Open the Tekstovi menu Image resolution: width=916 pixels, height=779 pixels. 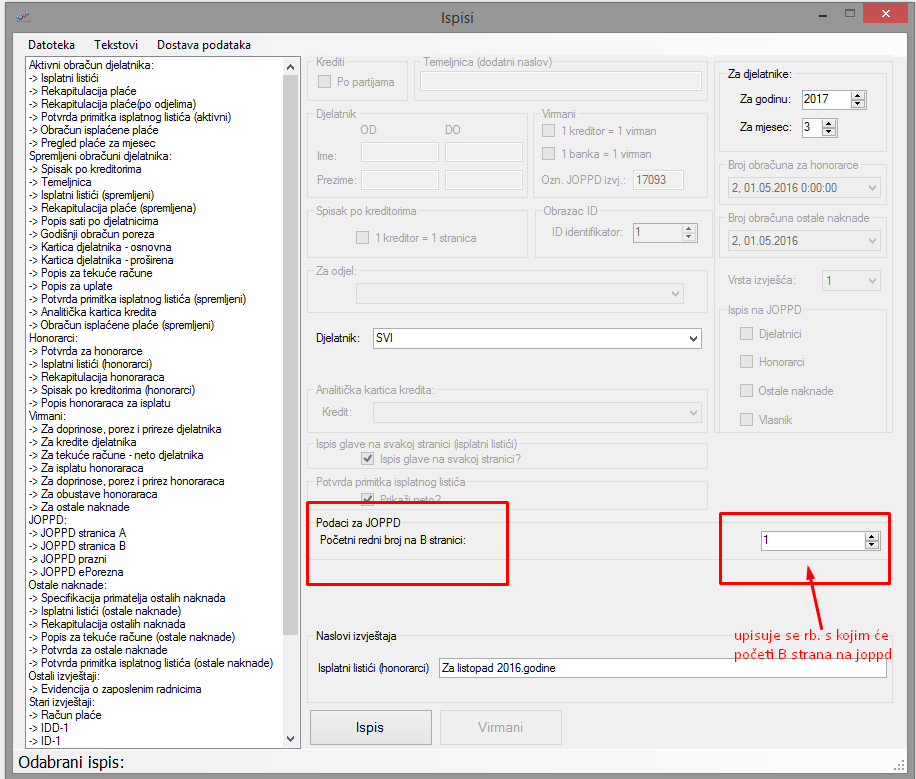tap(115, 45)
